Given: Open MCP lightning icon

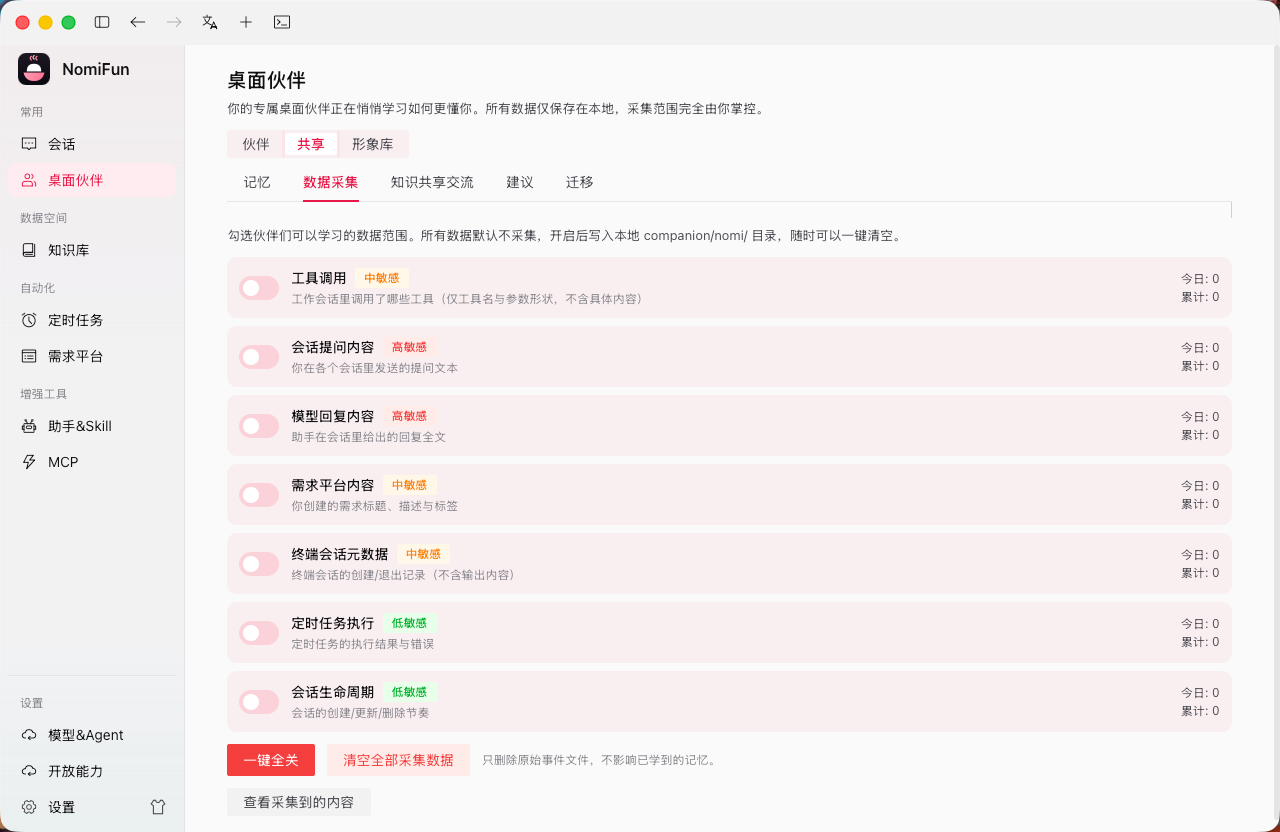Looking at the screenshot, I should [x=29, y=462].
